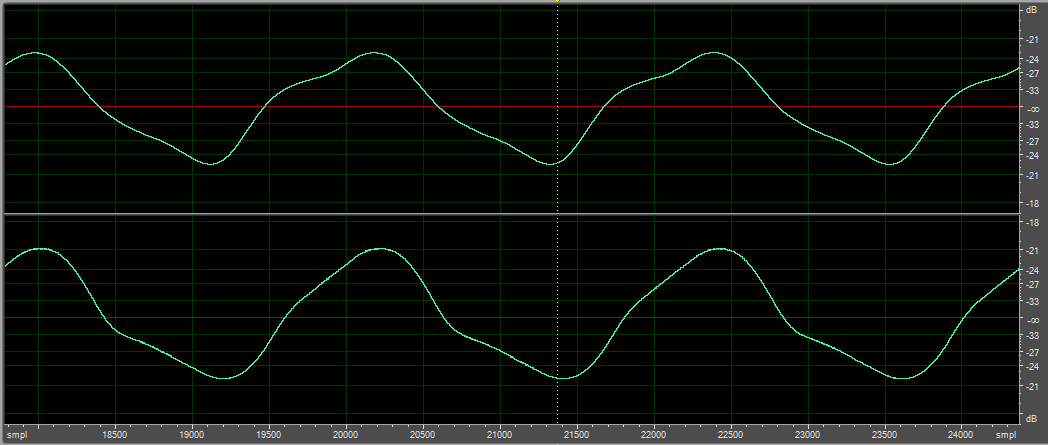Click the 19500 mark on the time ruler

(269, 435)
